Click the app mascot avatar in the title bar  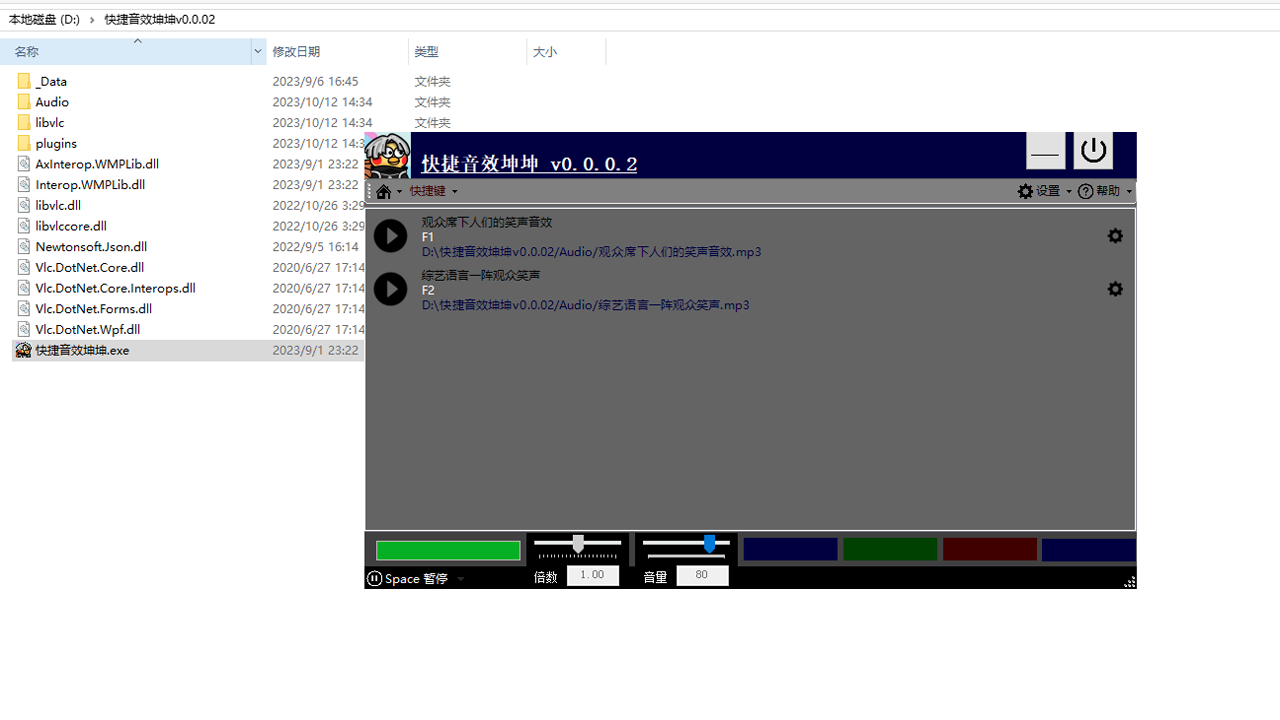click(x=387, y=155)
